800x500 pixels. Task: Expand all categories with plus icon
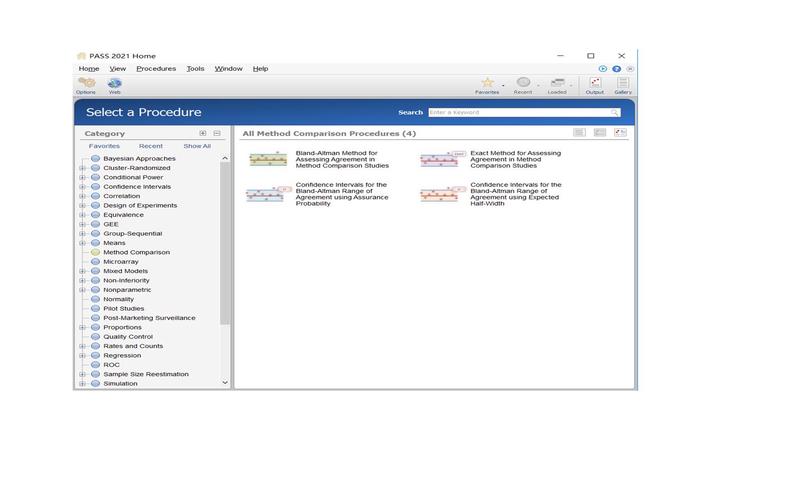pos(203,133)
